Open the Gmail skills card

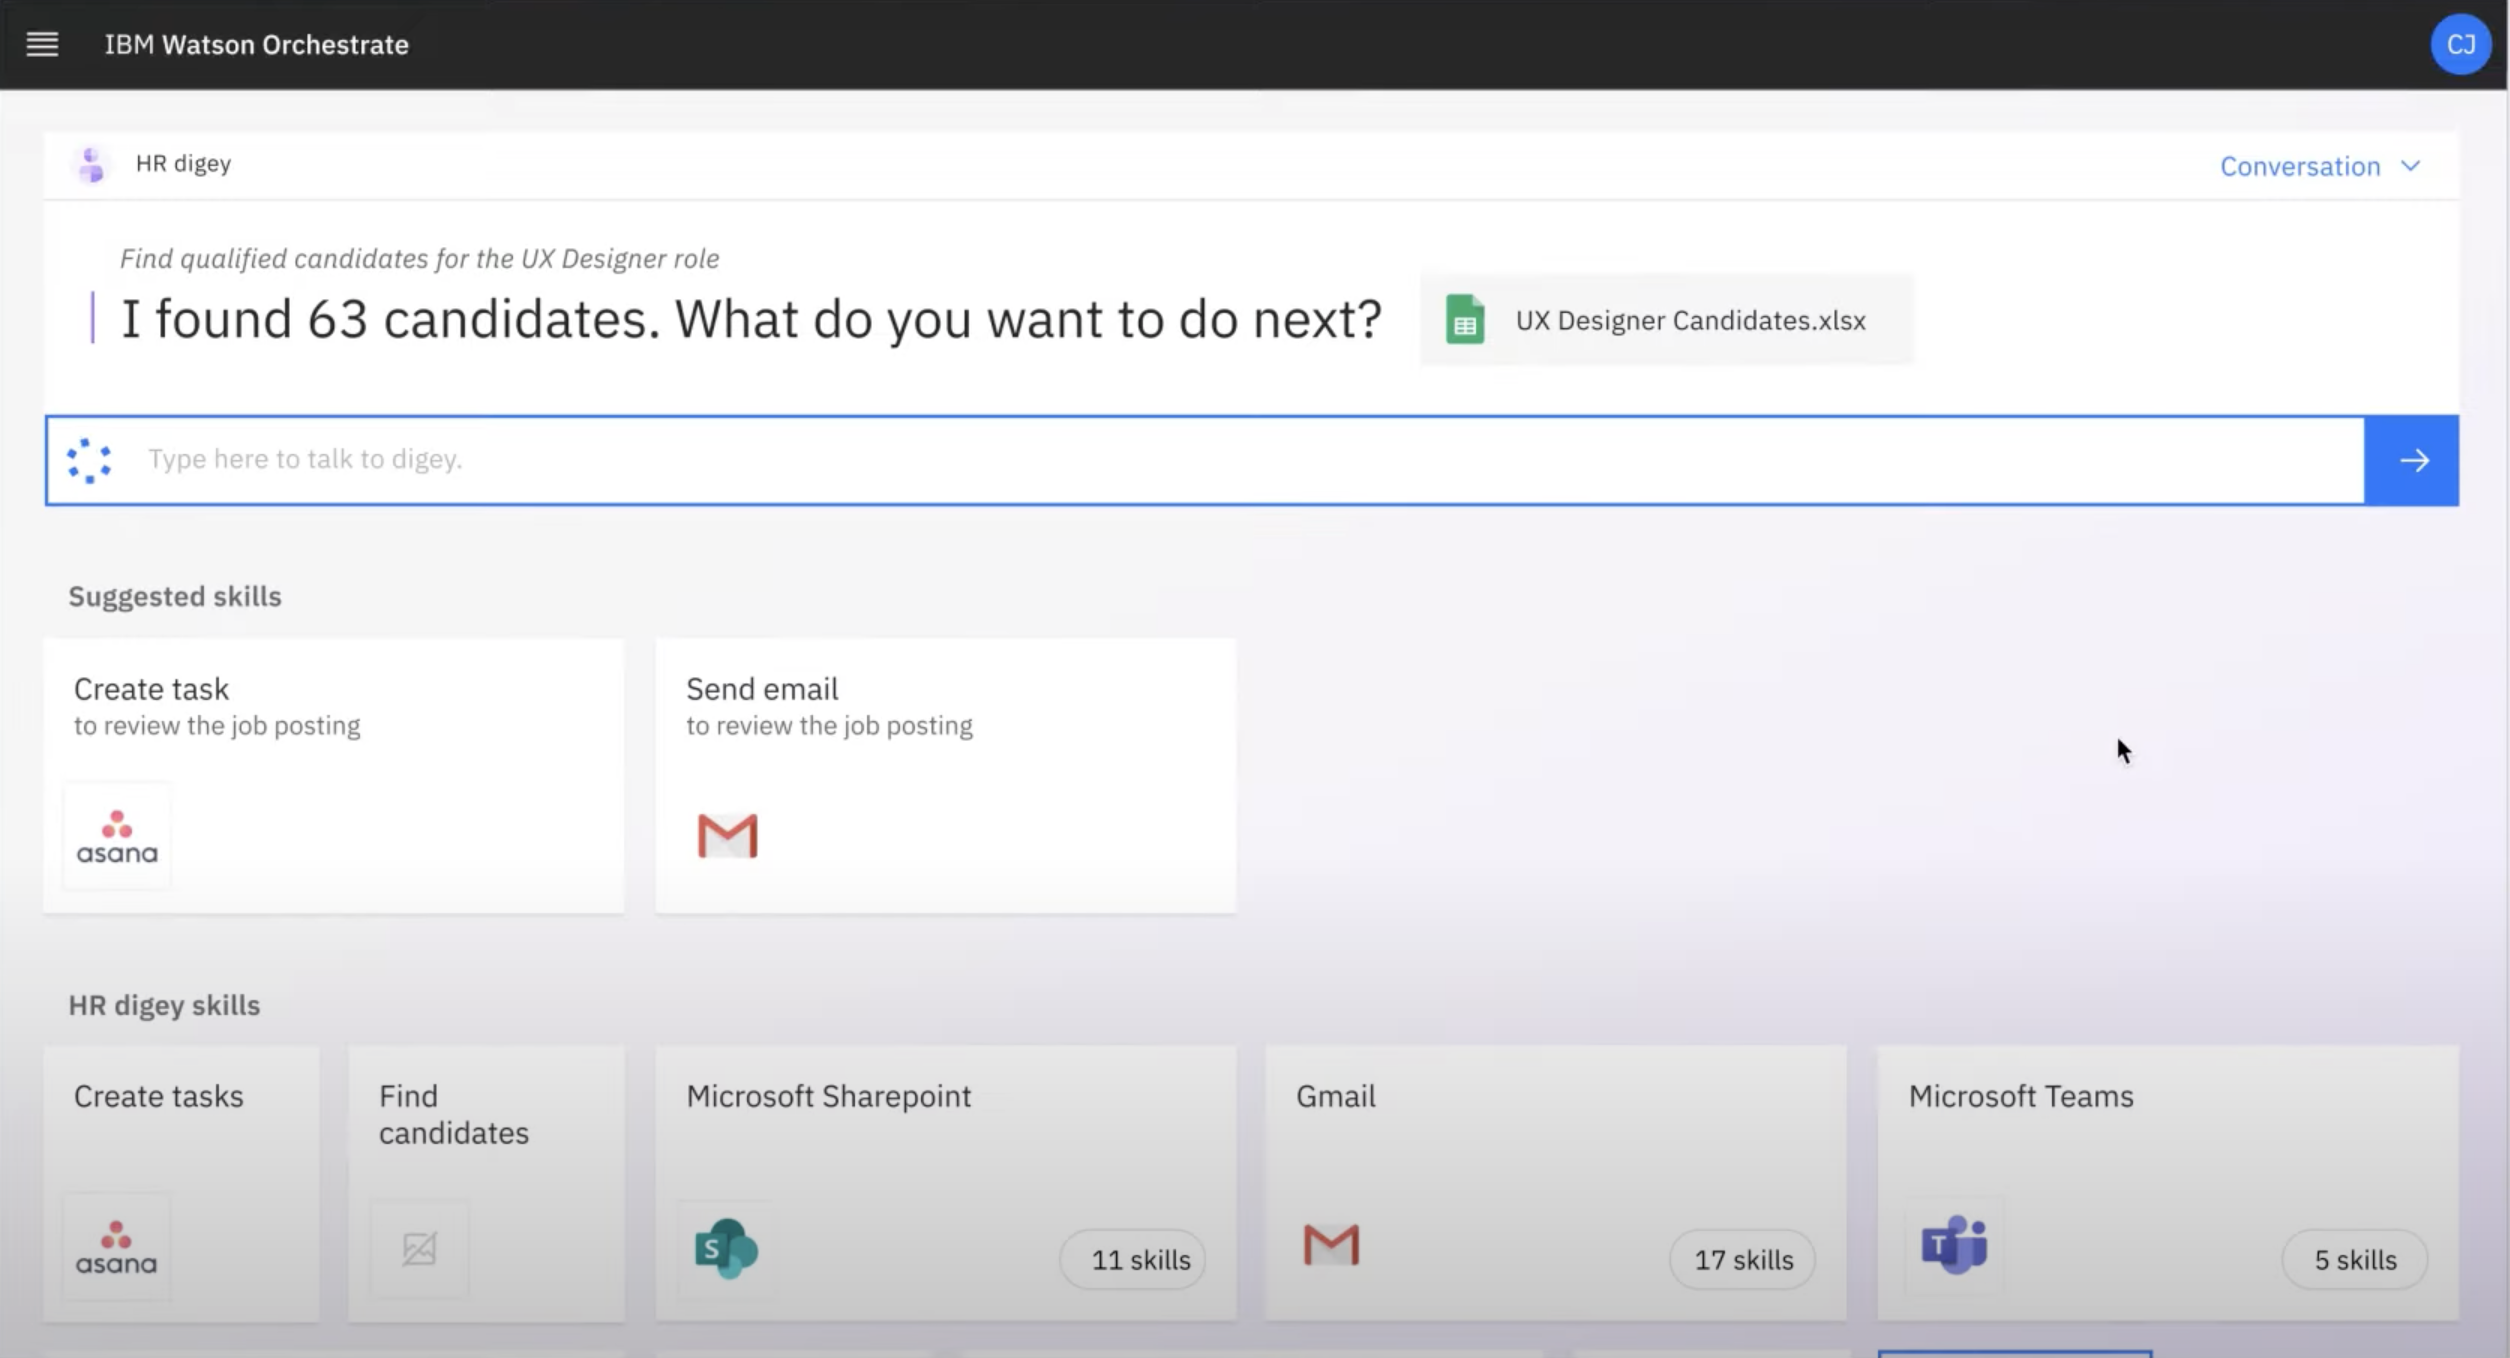[x=1556, y=1183]
